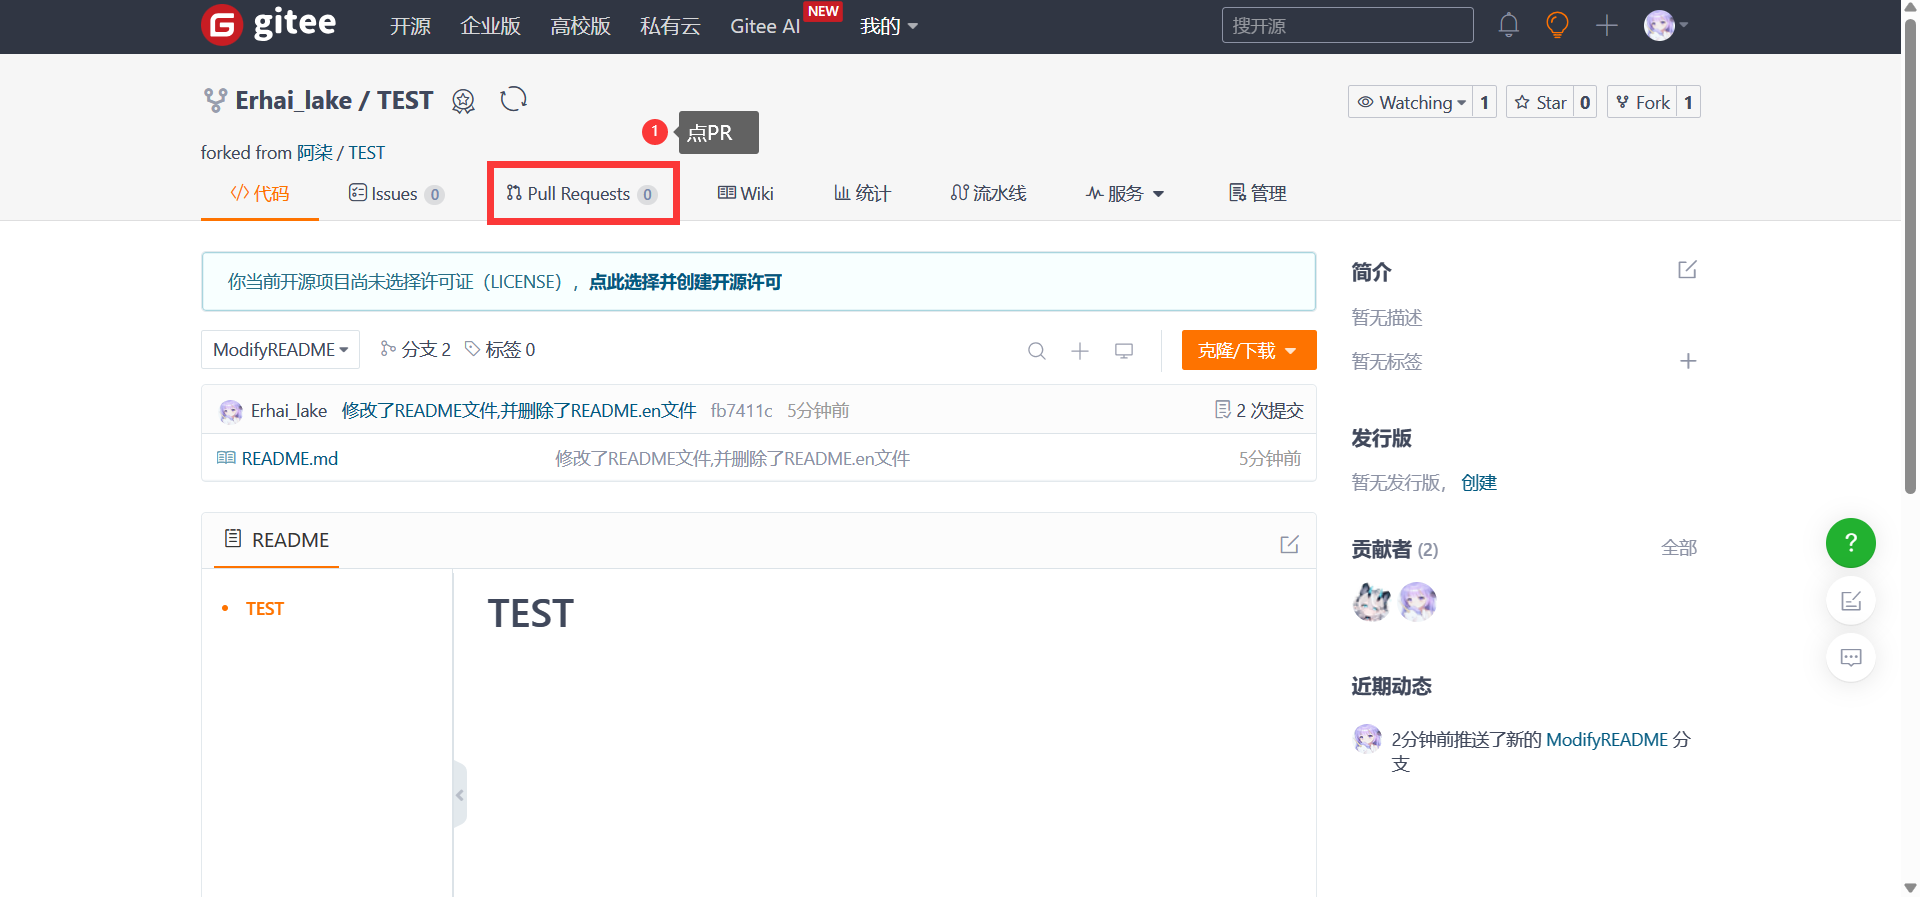The height and width of the screenshot is (897, 1920).
Task: Open the repository search magnifier icon
Action: [x=1036, y=351]
